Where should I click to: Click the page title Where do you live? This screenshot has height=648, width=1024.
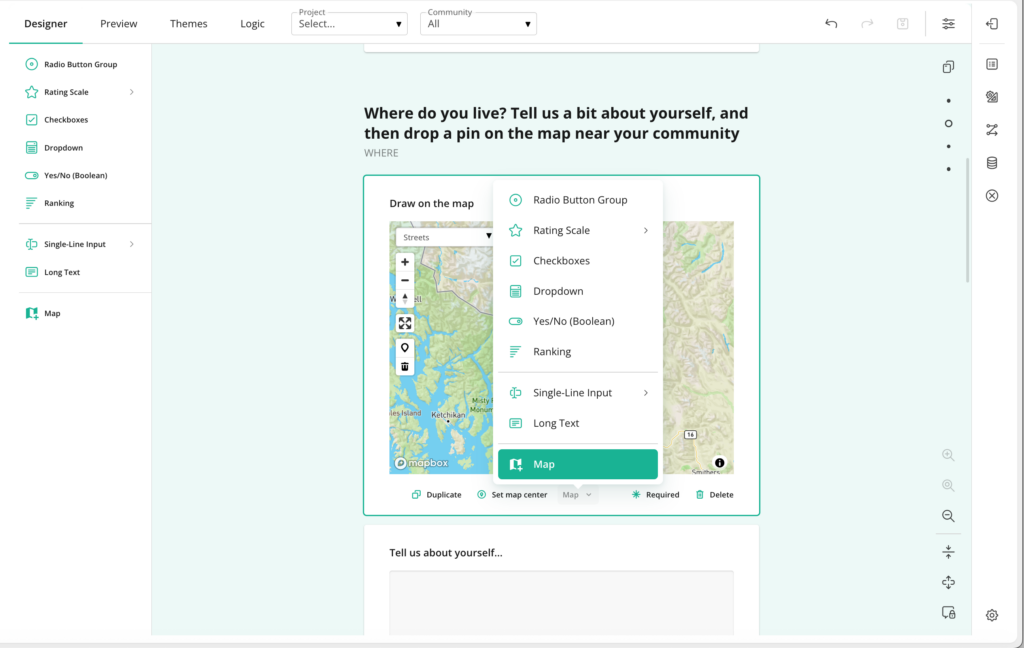(x=556, y=123)
